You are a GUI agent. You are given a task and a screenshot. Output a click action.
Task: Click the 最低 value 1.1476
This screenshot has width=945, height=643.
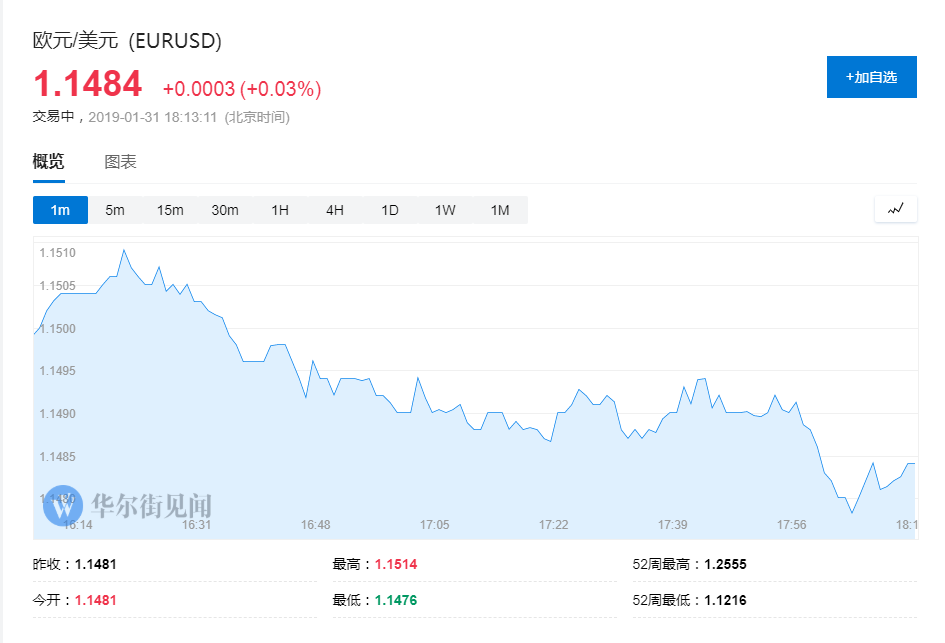pyautogui.click(x=396, y=600)
